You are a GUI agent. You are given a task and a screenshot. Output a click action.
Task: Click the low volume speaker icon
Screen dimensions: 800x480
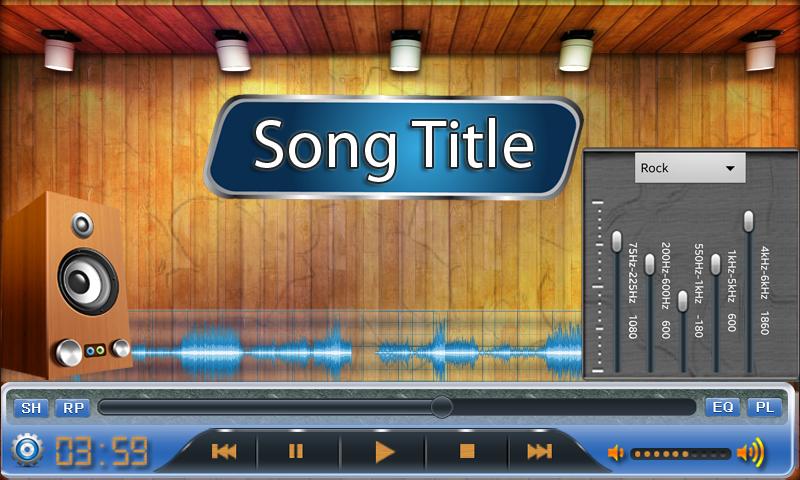[x=616, y=453]
